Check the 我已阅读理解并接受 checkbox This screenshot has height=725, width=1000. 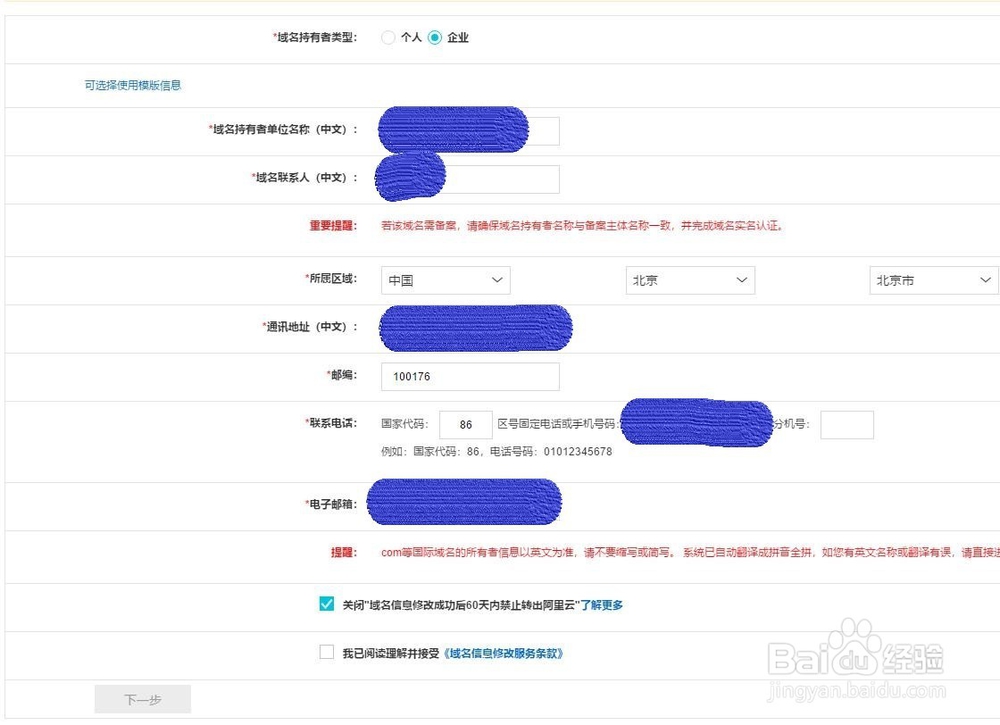pyautogui.click(x=327, y=652)
